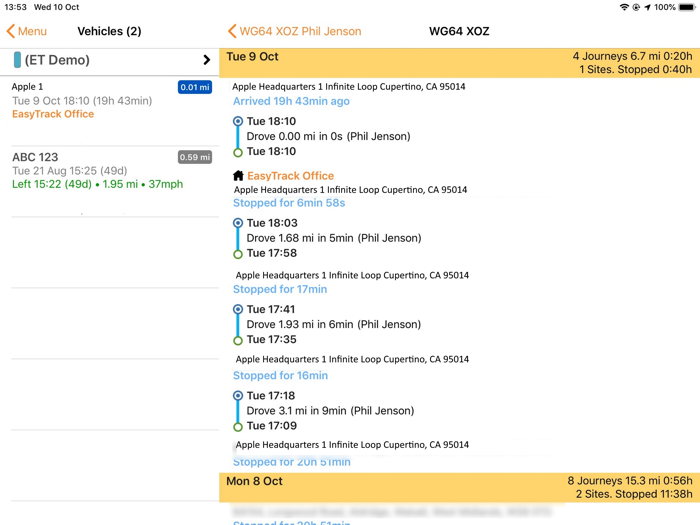This screenshot has height=525, width=700.
Task: Click the Tue 18:03 journey end marker
Action: coord(238,223)
